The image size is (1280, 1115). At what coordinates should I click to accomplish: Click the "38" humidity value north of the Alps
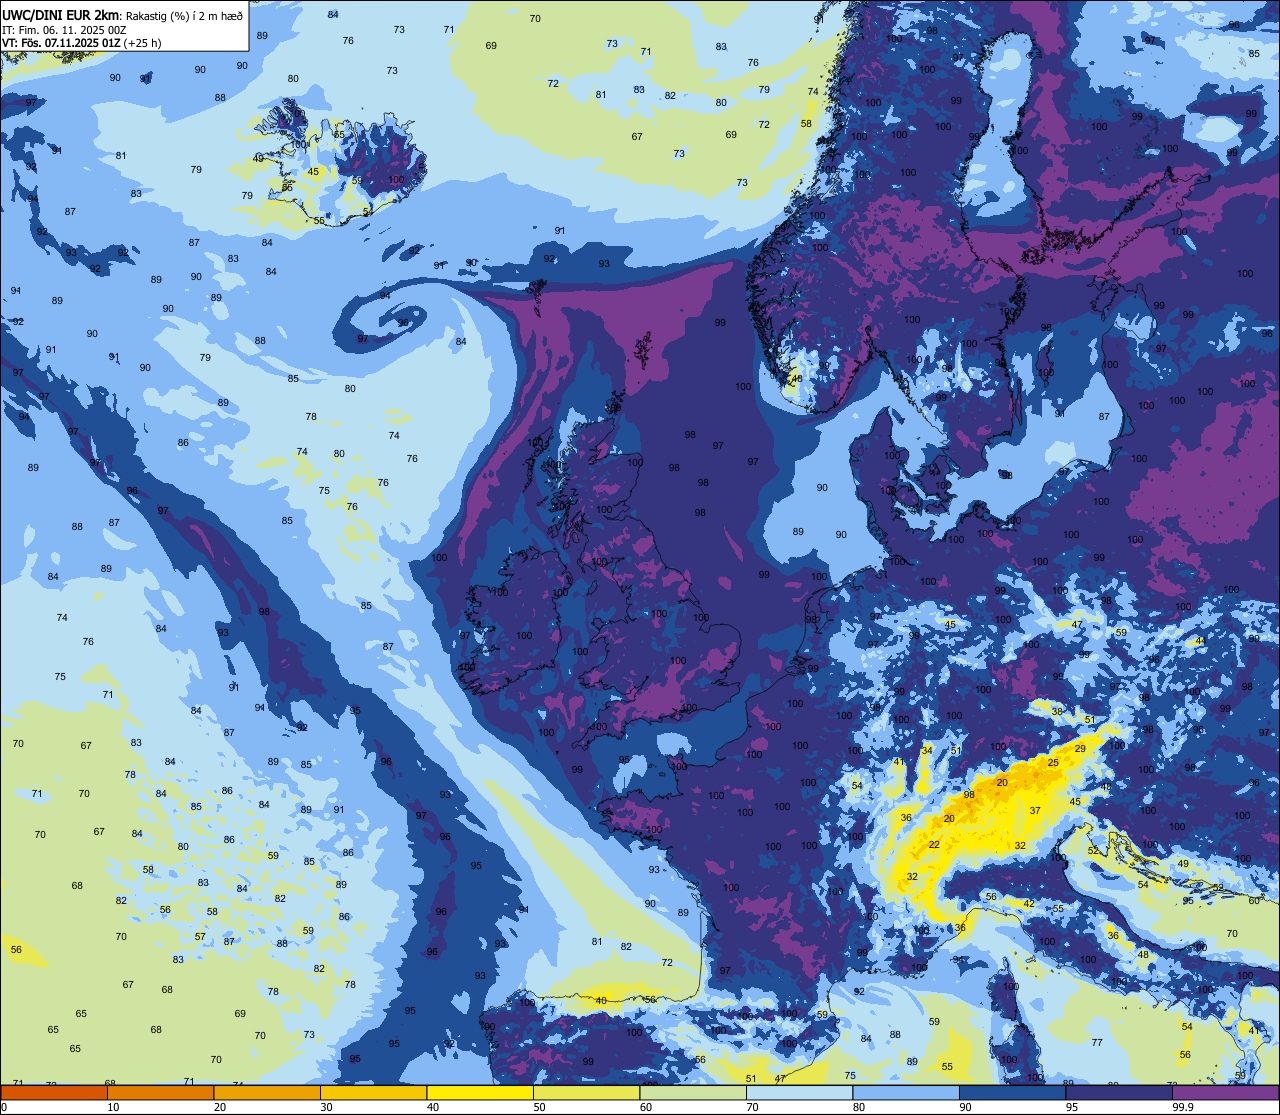(x=1057, y=712)
